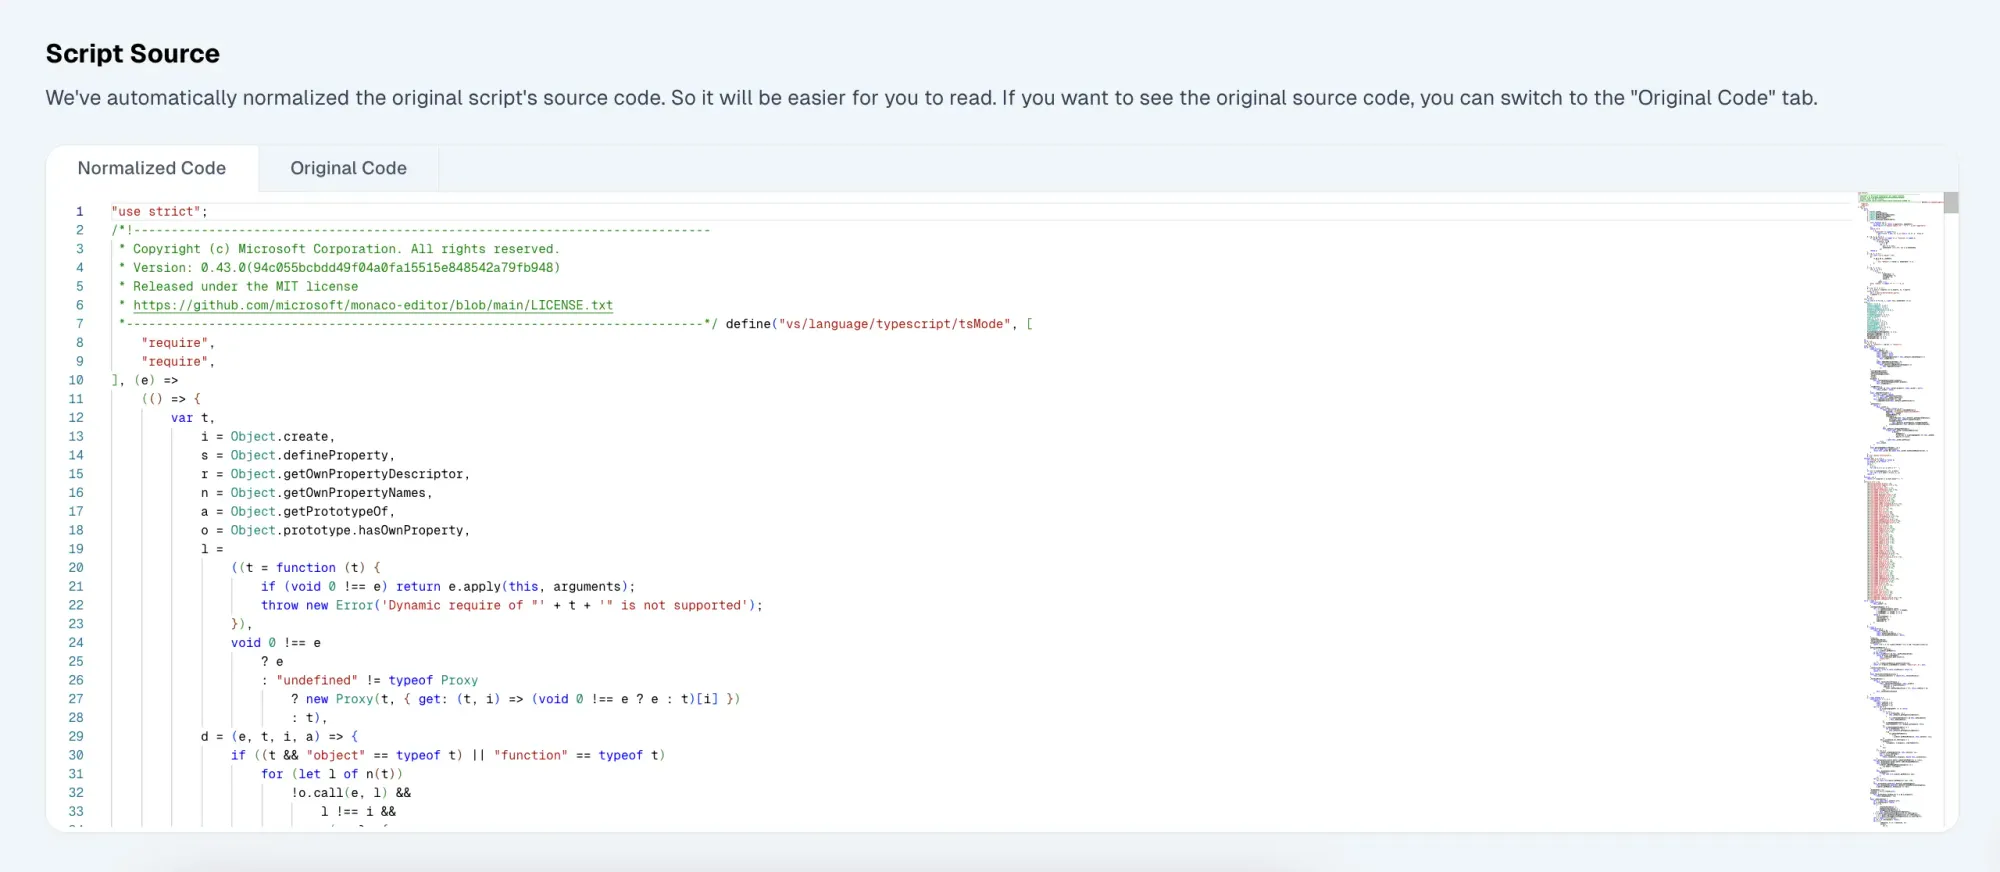Click the define("vs/language/typescript/tsMode") text
Viewport: 2000px width, 872px height.
tap(871, 324)
